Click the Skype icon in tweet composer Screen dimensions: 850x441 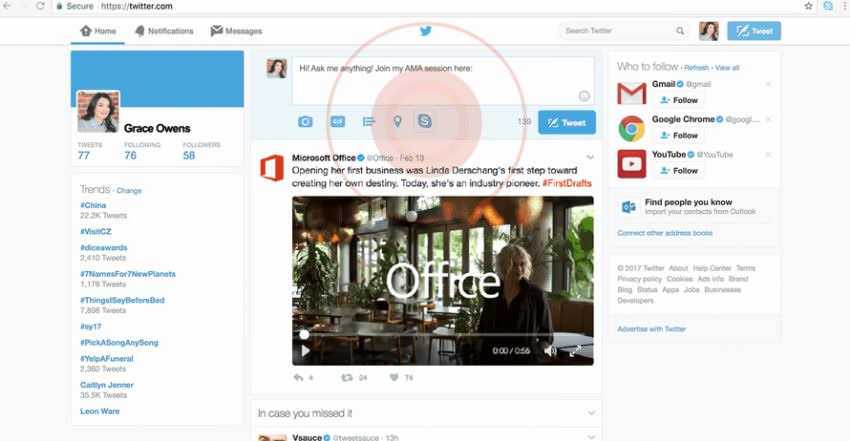426,122
